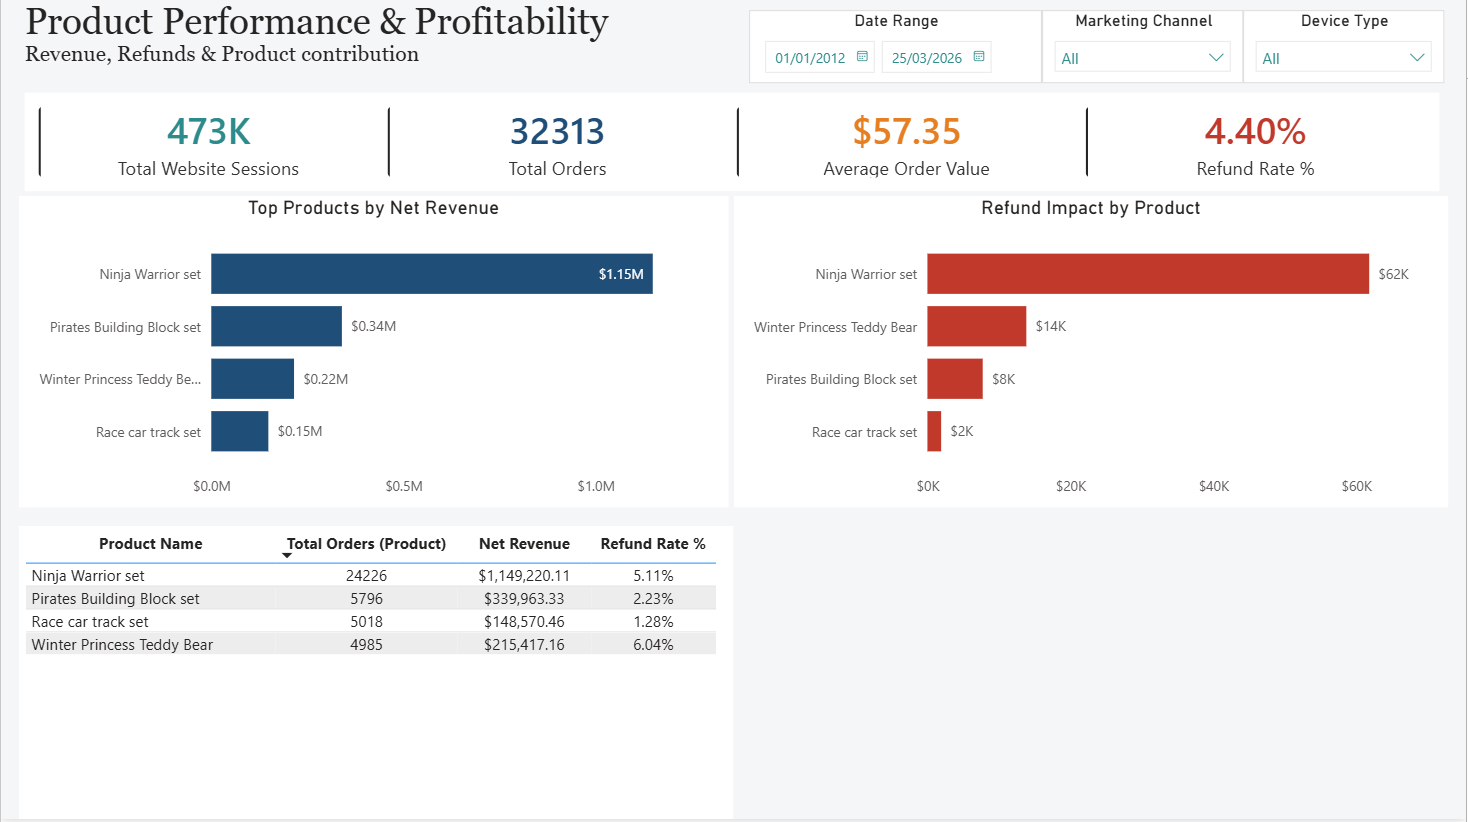Select the Winter Princess Teddy Bear table row

[122, 645]
